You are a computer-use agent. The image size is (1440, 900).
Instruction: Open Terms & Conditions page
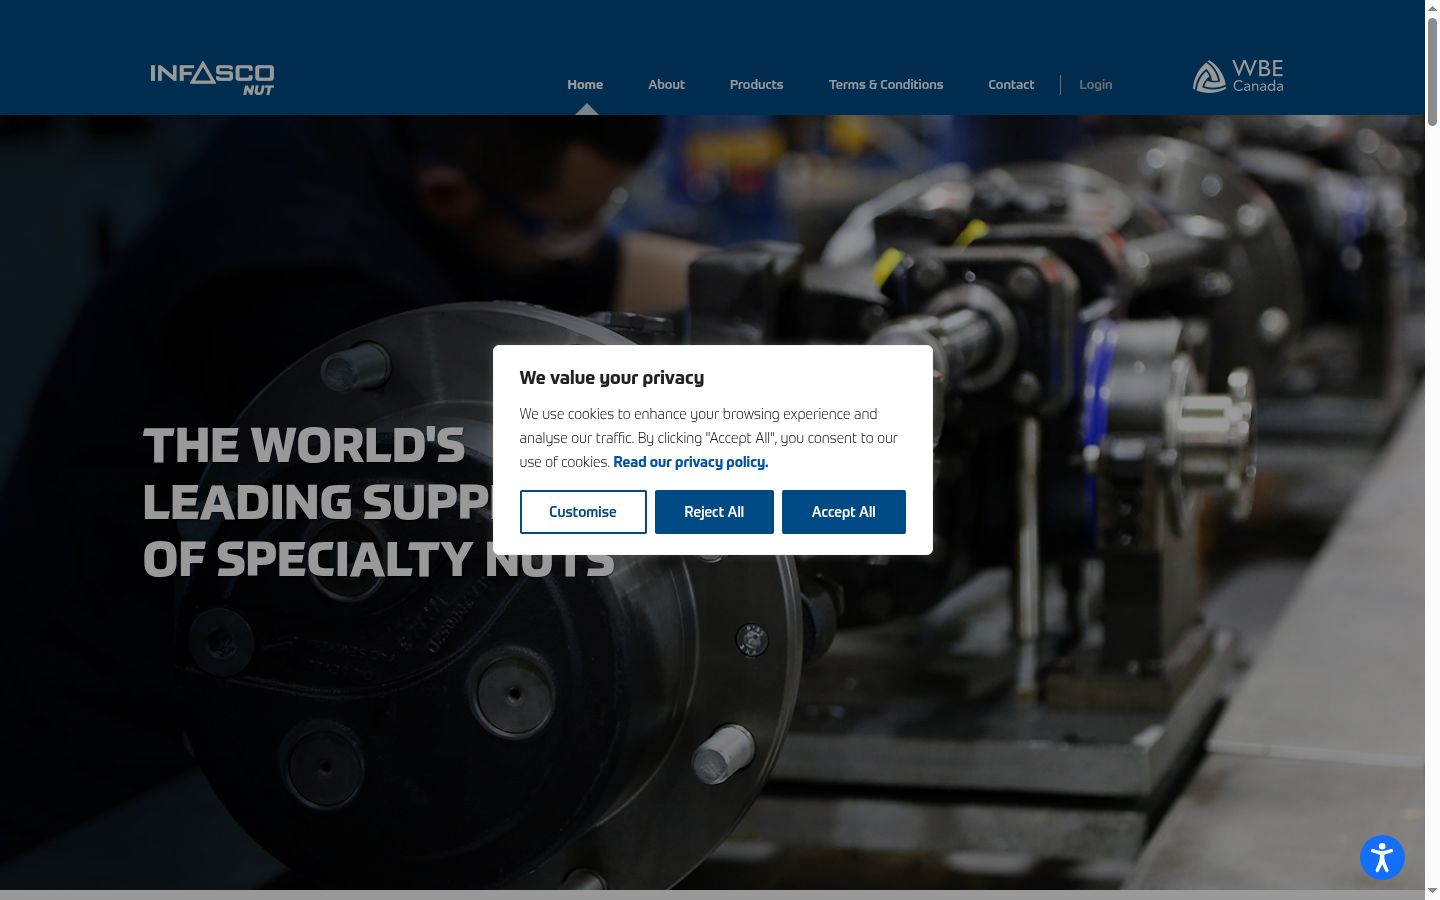pyautogui.click(x=886, y=84)
